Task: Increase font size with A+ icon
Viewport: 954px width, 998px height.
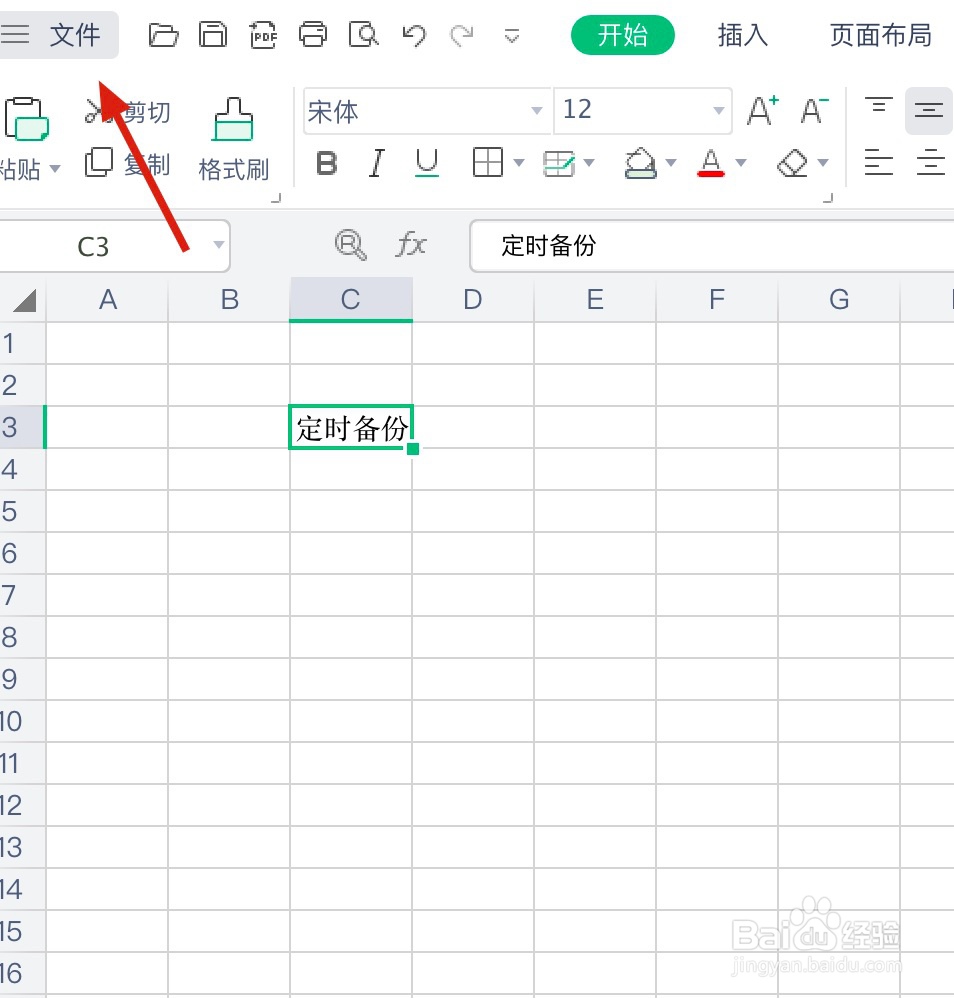Action: pos(762,111)
